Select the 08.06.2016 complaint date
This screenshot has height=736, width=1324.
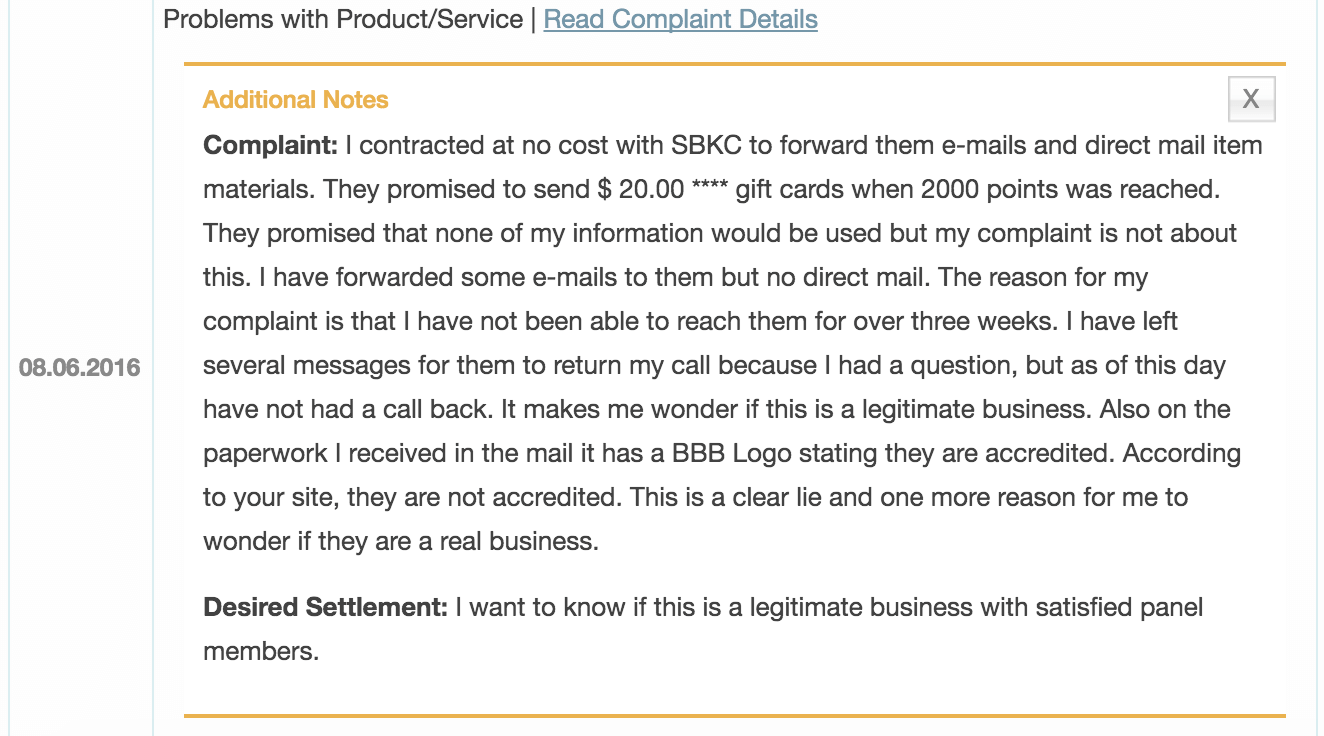point(80,368)
